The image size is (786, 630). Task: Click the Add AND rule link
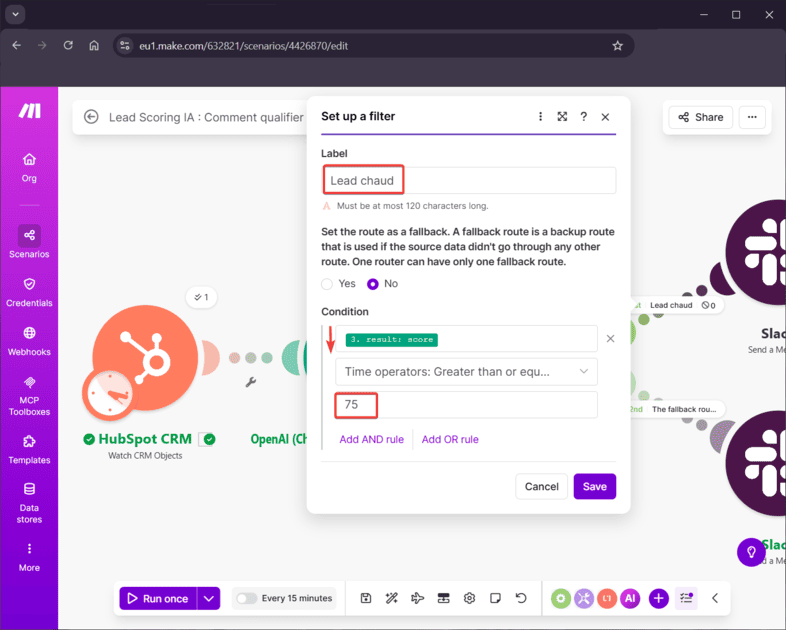pos(371,439)
